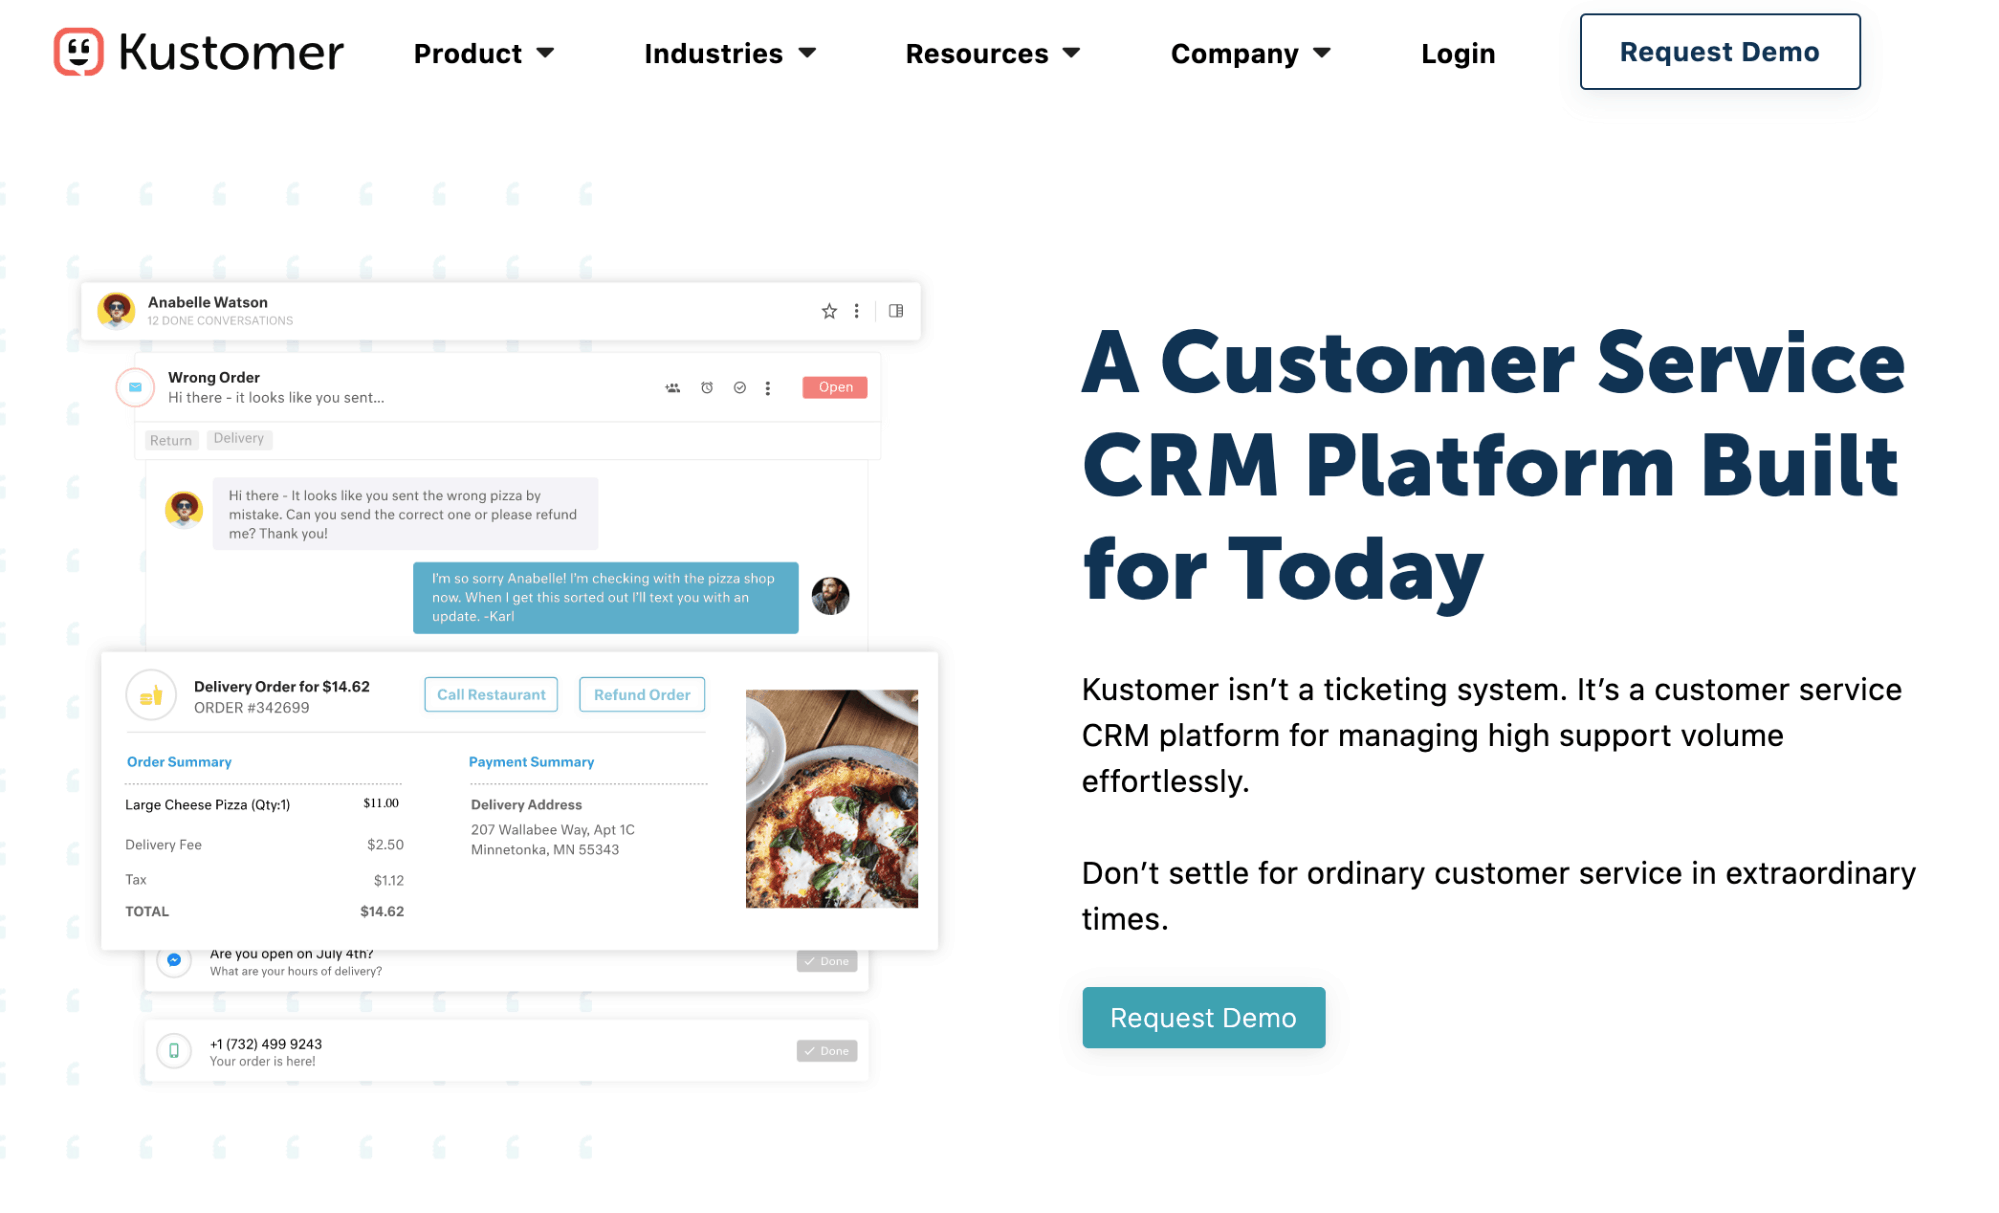The image size is (1999, 1213).
Task: Click the Anabelle Watson name
Action: [x=208, y=302]
